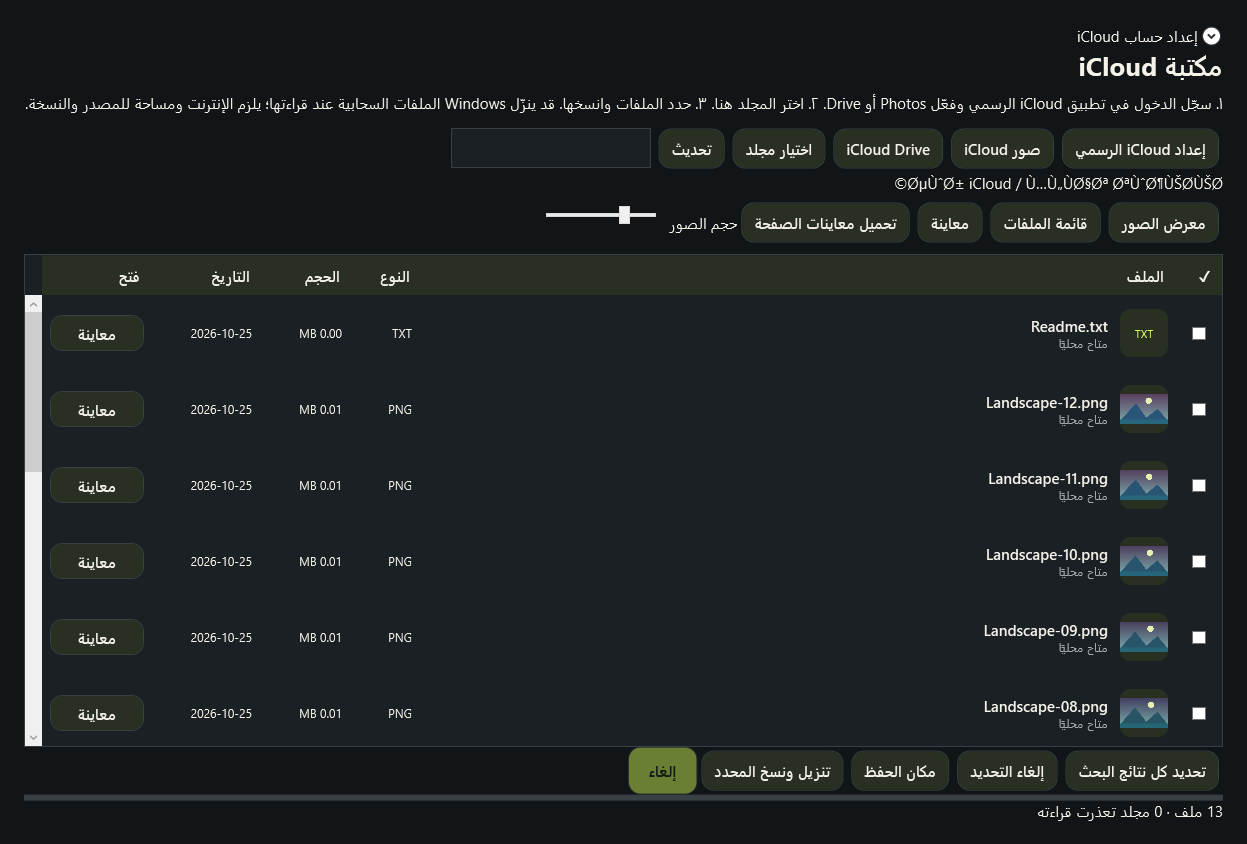Select the Landscape-11.png image icon
1247x844 pixels.
[1144, 486]
